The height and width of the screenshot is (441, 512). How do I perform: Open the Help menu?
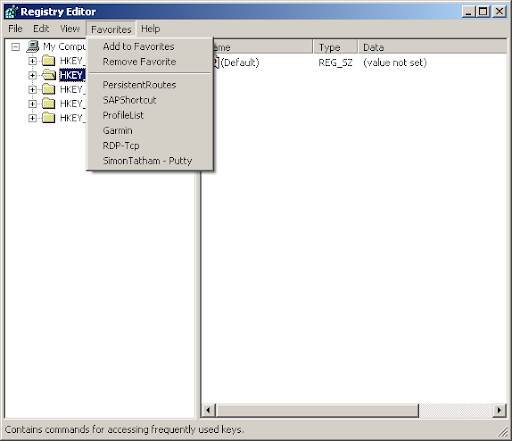point(150,29)
